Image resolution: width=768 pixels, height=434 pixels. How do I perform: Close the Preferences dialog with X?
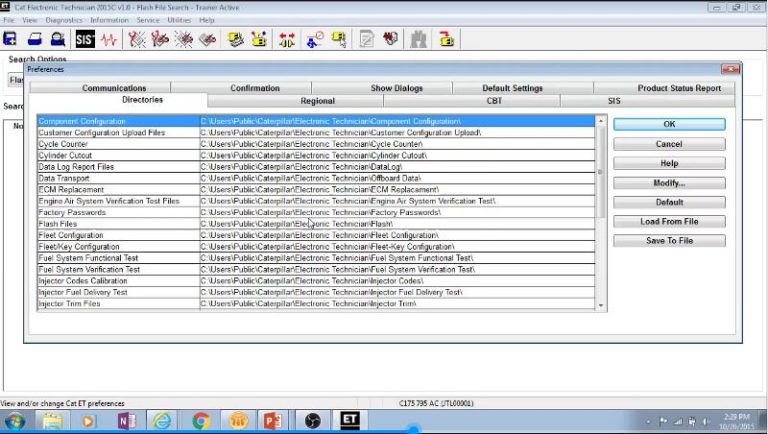pos(729,70)
